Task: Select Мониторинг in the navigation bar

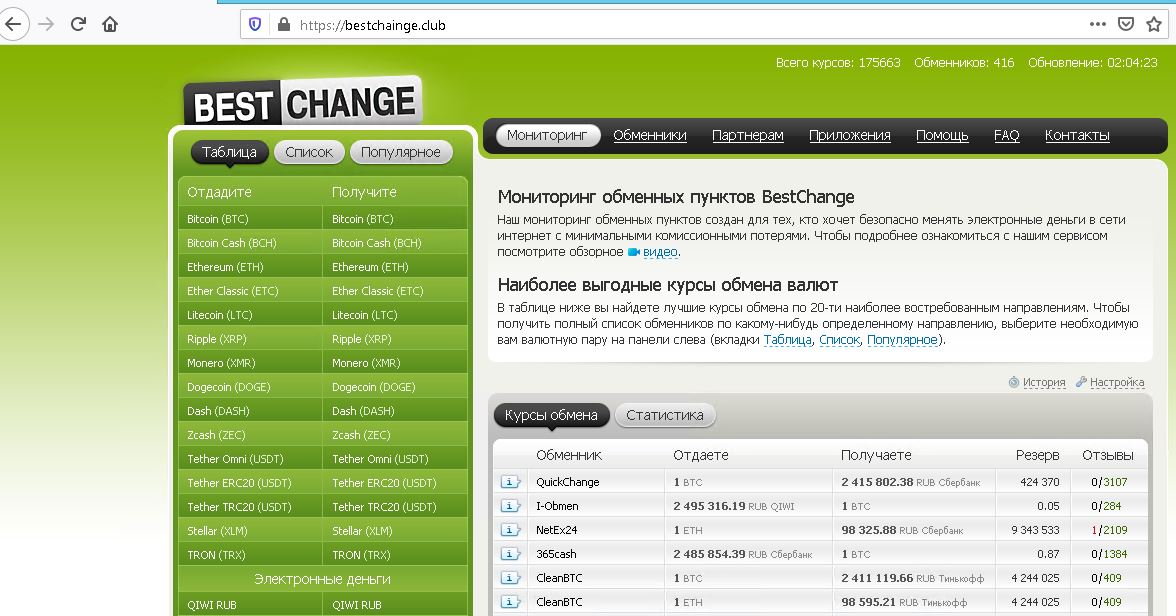Action: (x=548, y=136)
